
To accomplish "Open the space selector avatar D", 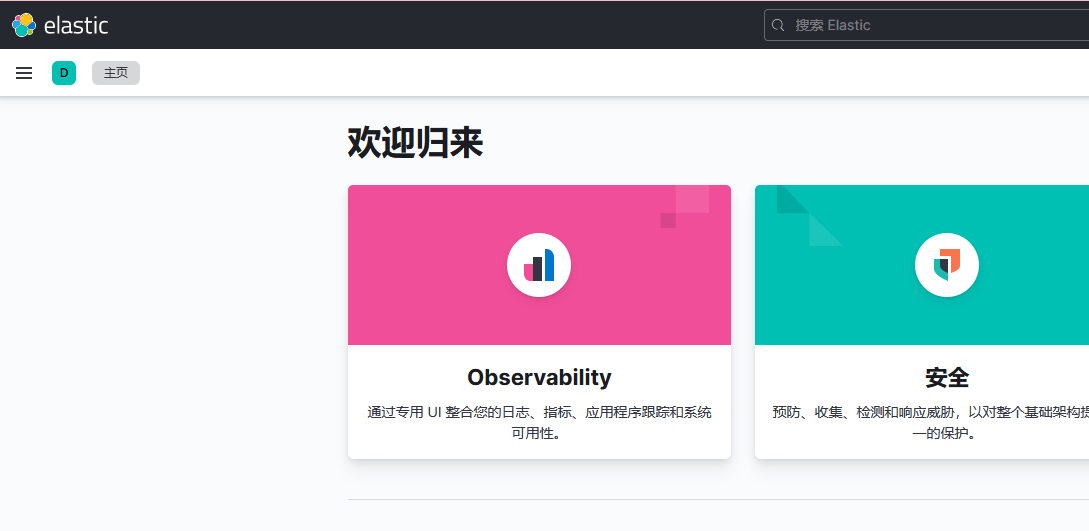I will 64,73.
